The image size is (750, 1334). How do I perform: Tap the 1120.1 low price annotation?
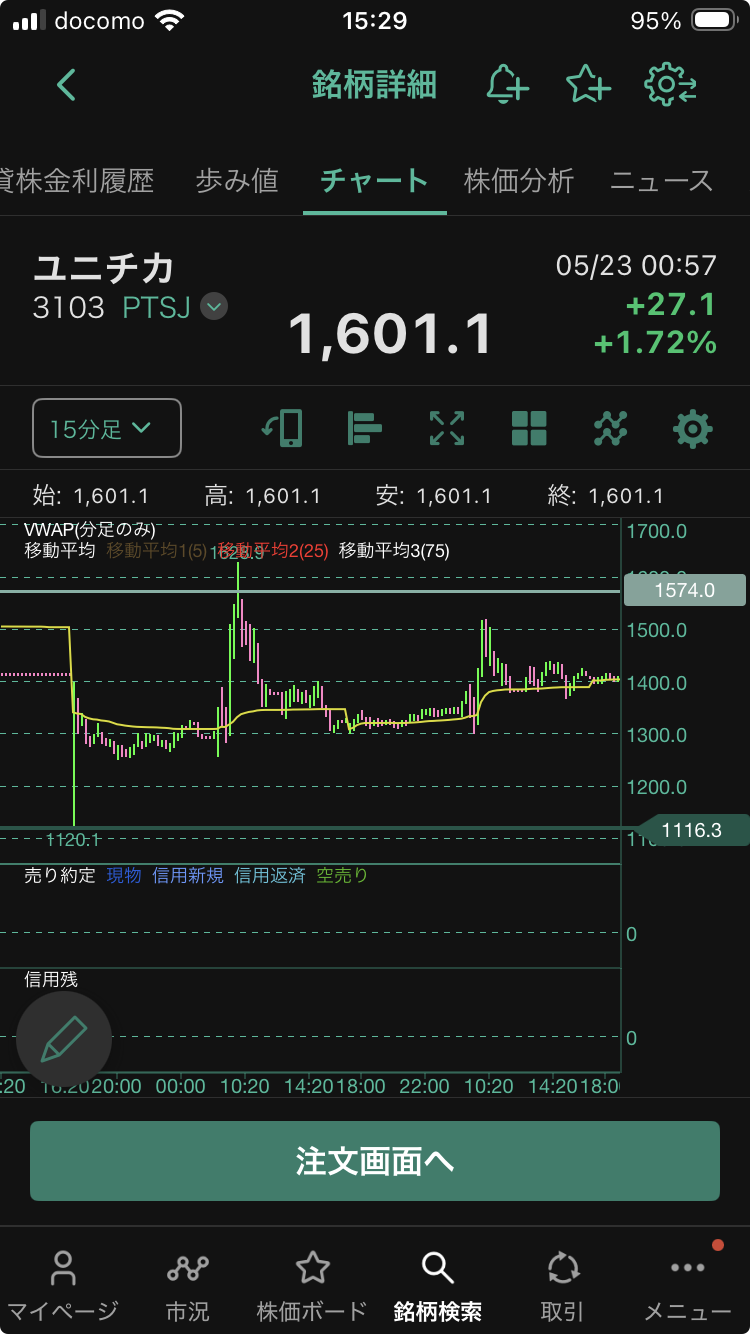(73, 839)
